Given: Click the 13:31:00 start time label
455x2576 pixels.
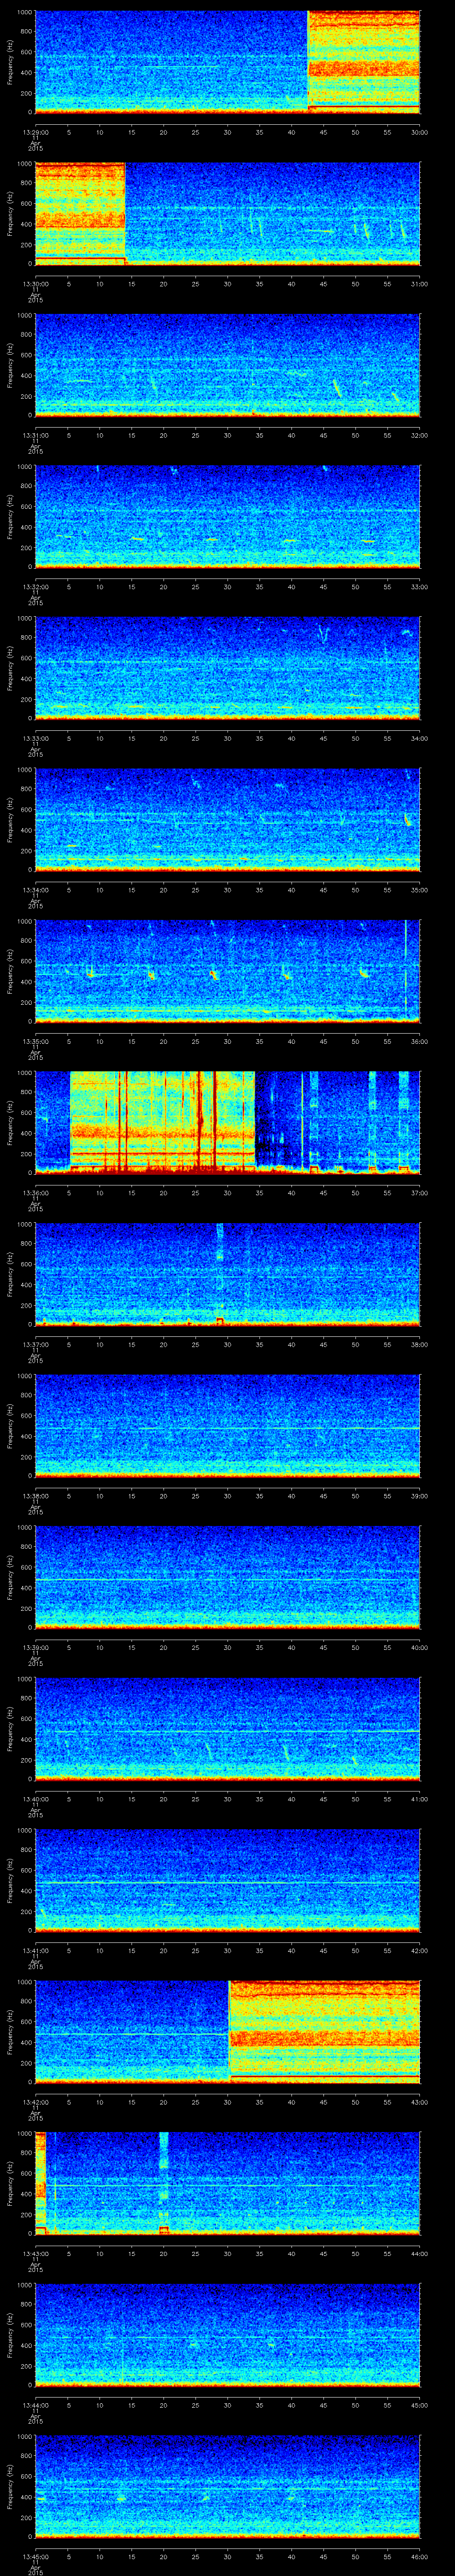Looking at the screenshot, I should pyautogui.click(x=35, y=435).
